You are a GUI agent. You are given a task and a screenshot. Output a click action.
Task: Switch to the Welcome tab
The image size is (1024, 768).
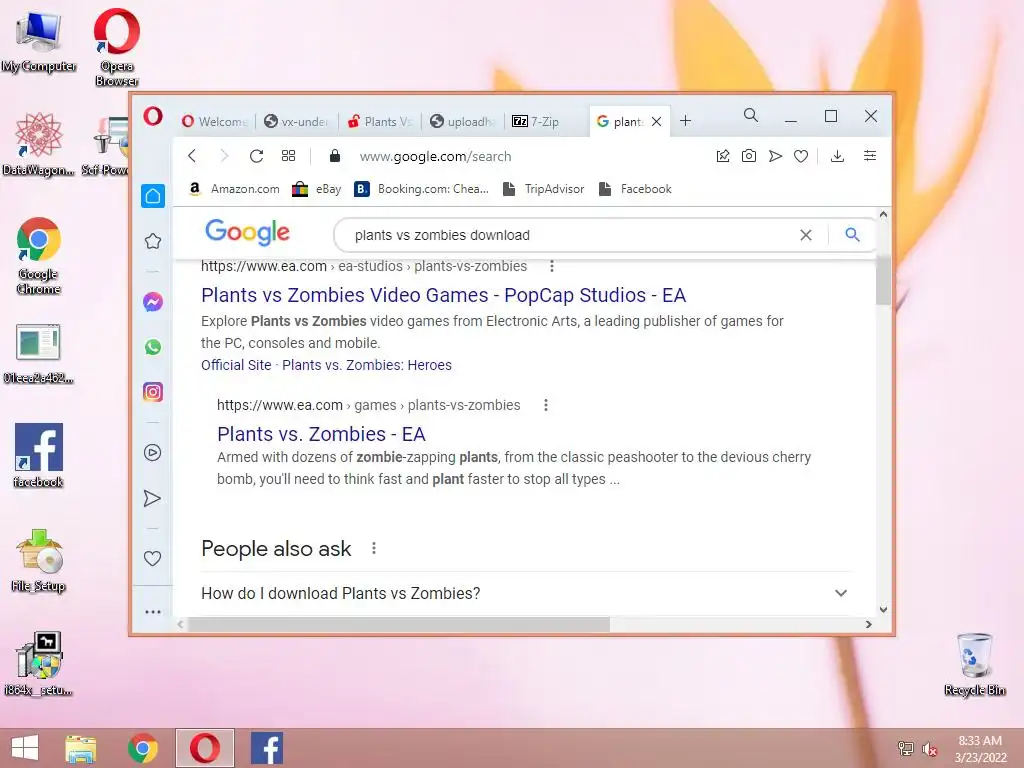[215, 121]
